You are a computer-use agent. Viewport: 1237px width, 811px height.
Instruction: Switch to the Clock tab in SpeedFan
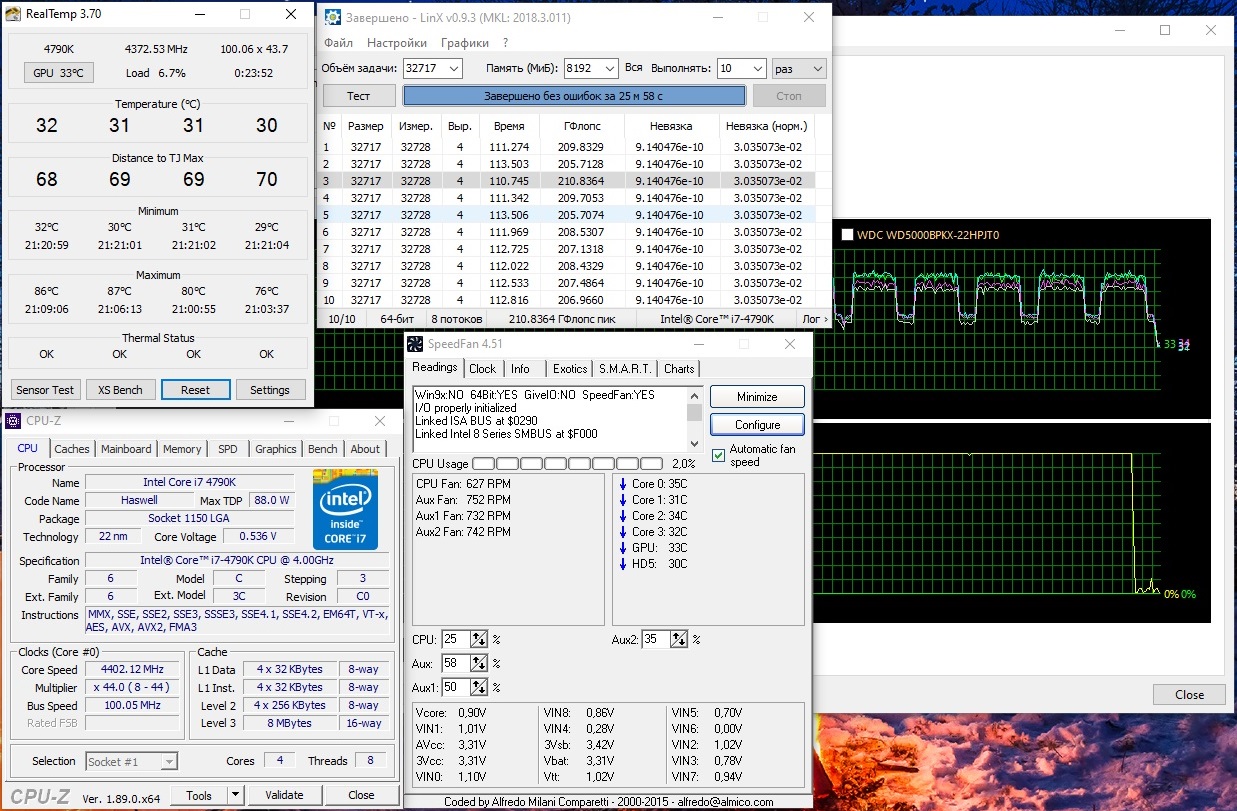(482, 369)
